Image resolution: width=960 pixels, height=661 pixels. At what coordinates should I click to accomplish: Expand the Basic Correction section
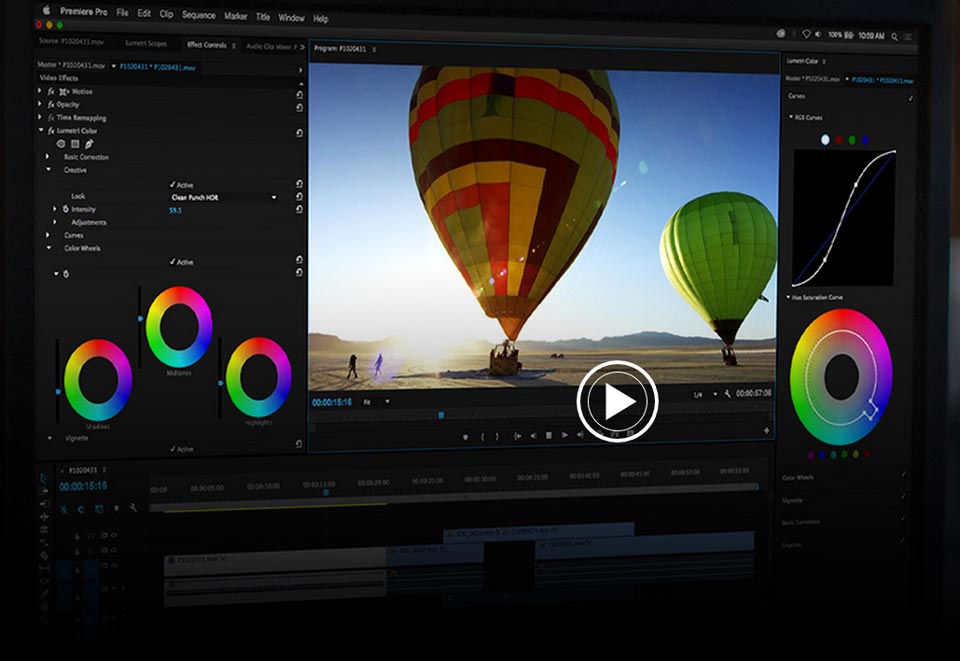point(47,157)
